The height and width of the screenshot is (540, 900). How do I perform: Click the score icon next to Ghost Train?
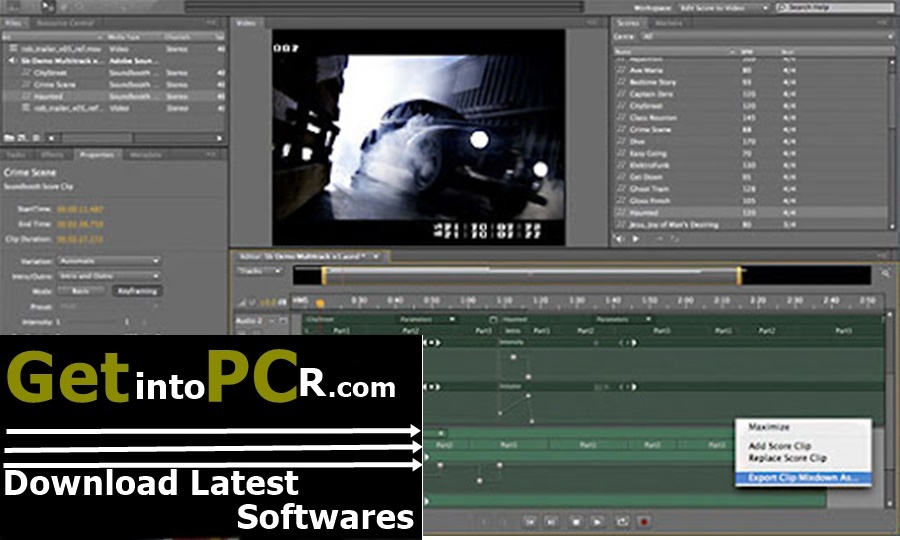(x=621, y=188)
